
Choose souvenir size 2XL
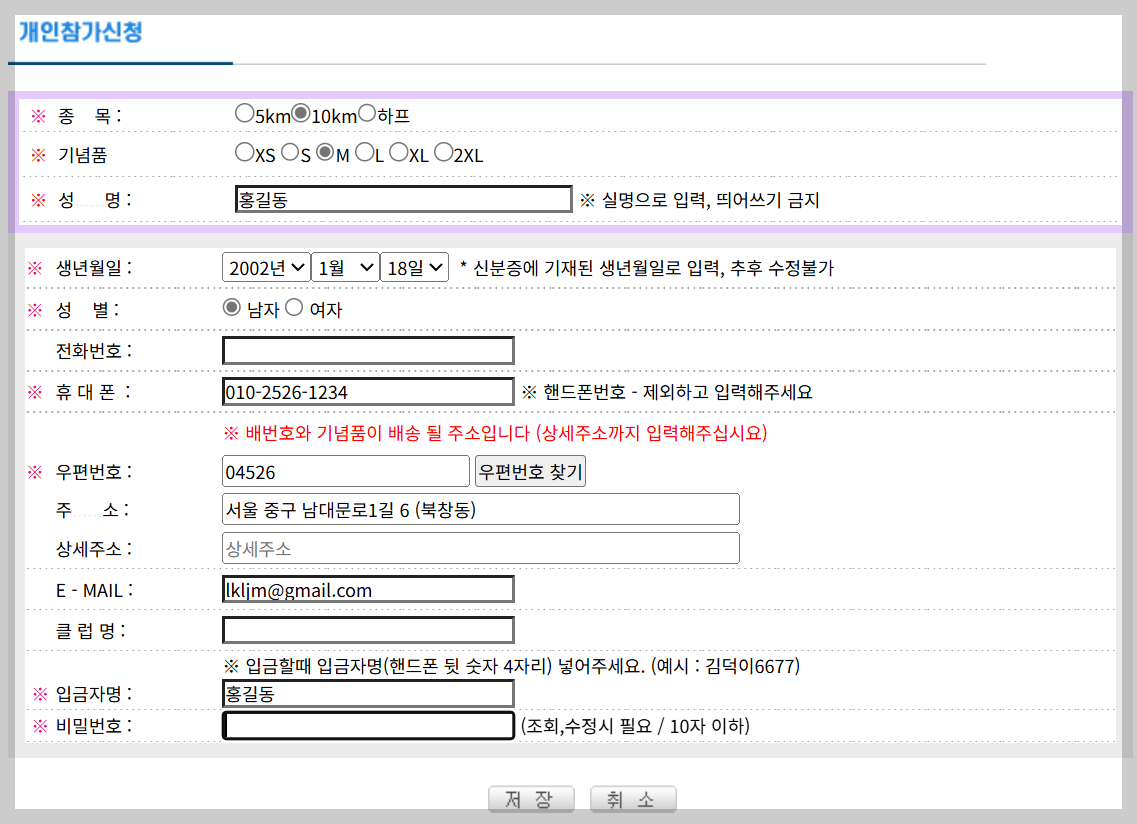click(443, 152)
